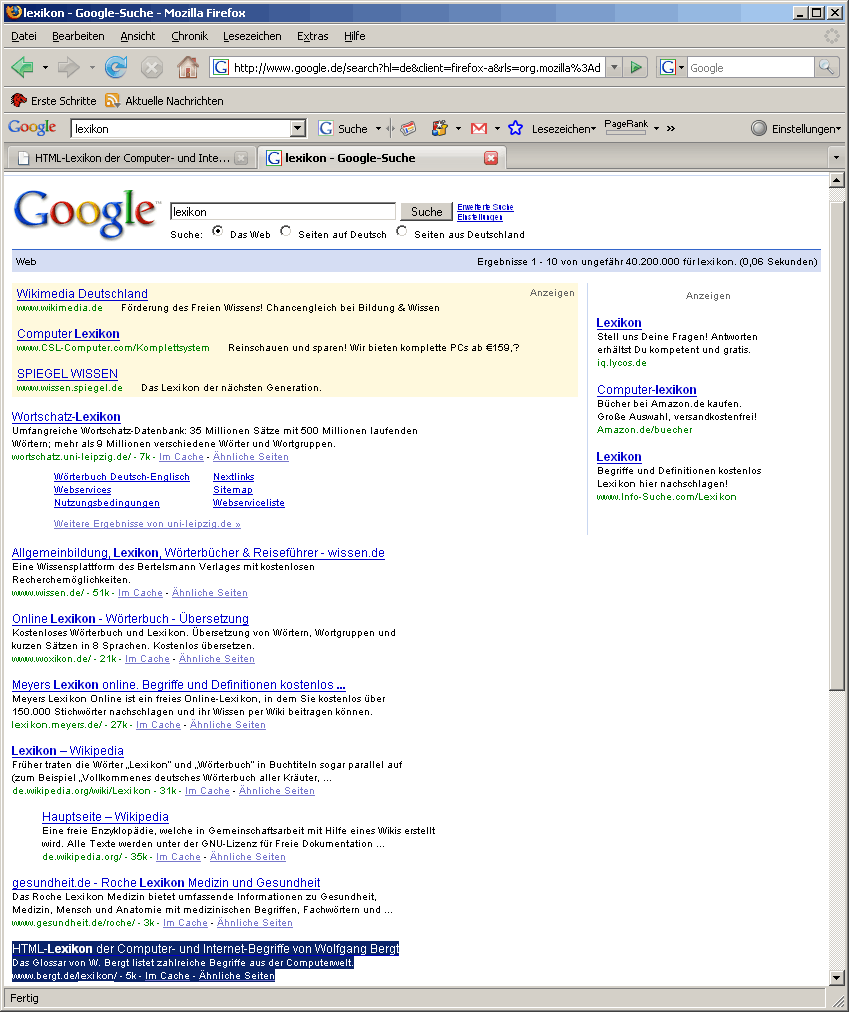Image resolution: width=849 pixels, height=1012 pixels.
Task: Open the Extras menu
Action: (312, 36)
